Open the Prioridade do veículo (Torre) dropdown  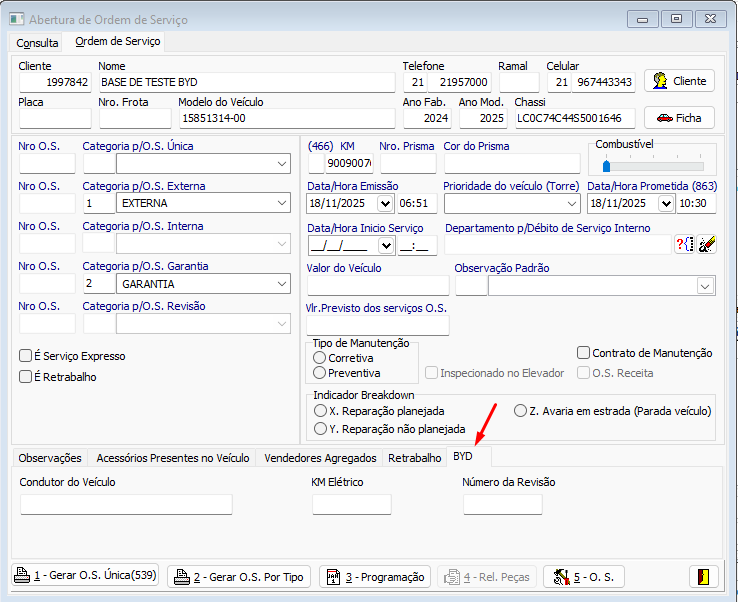click(x=570, y=204)
